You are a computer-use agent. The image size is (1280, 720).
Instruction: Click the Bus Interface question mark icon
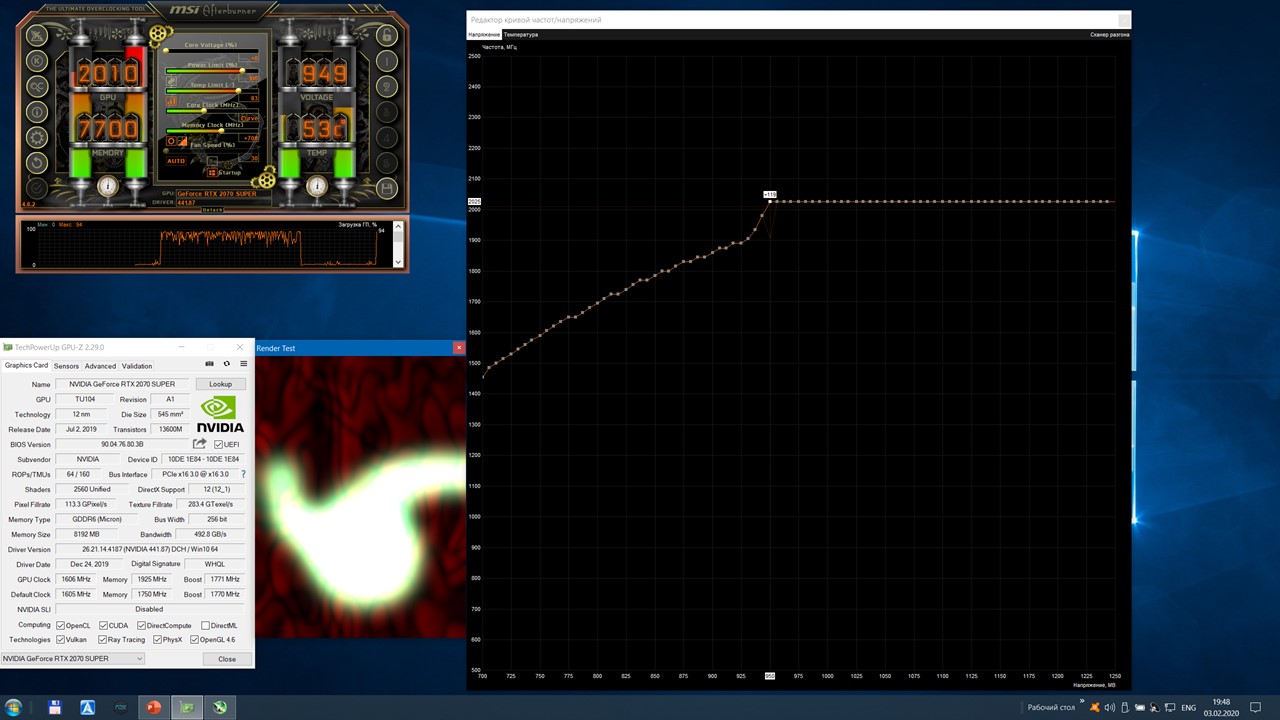(x=243, y=474)
